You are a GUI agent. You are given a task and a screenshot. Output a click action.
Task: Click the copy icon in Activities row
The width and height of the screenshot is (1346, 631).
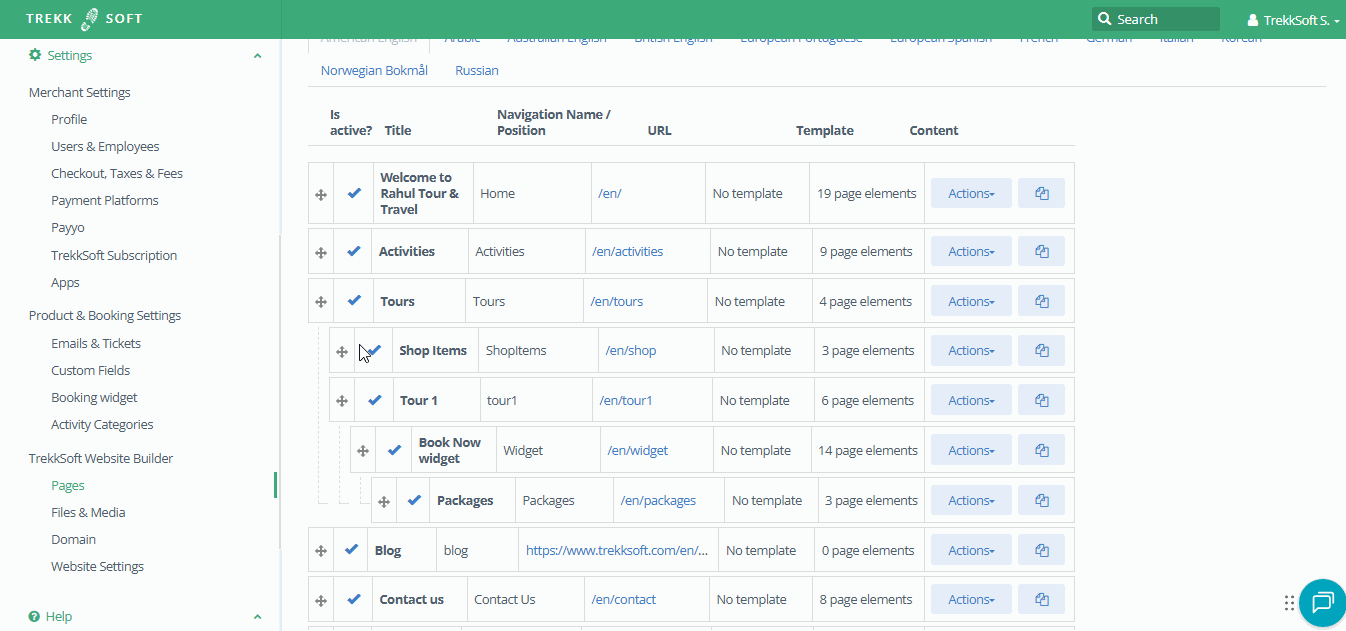1041,252
